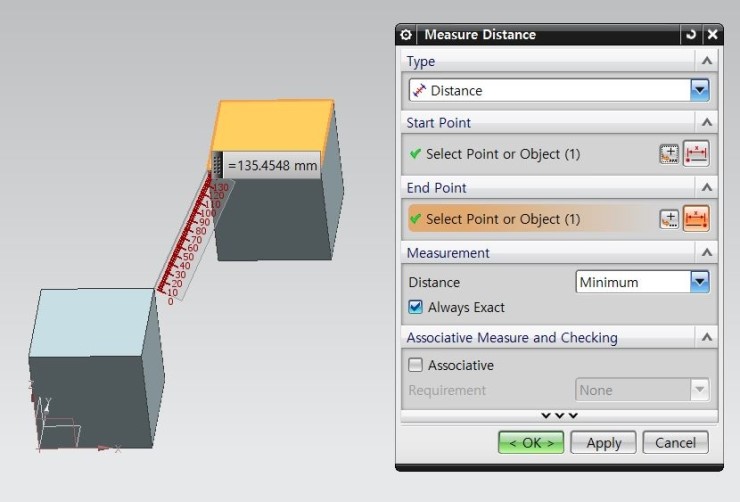Click the 135.4548 mm measurement label
Image resolution: width=740 pixels, height=502 pixels.
272,165
